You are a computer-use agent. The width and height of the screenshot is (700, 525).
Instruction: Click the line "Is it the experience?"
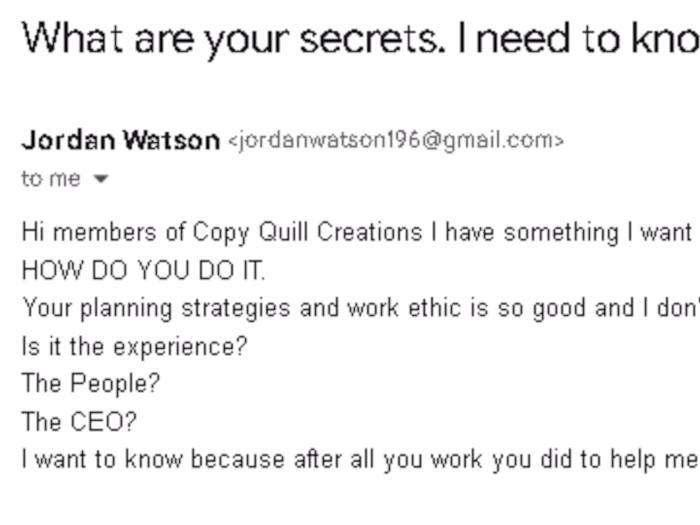[x=134, y=346]
